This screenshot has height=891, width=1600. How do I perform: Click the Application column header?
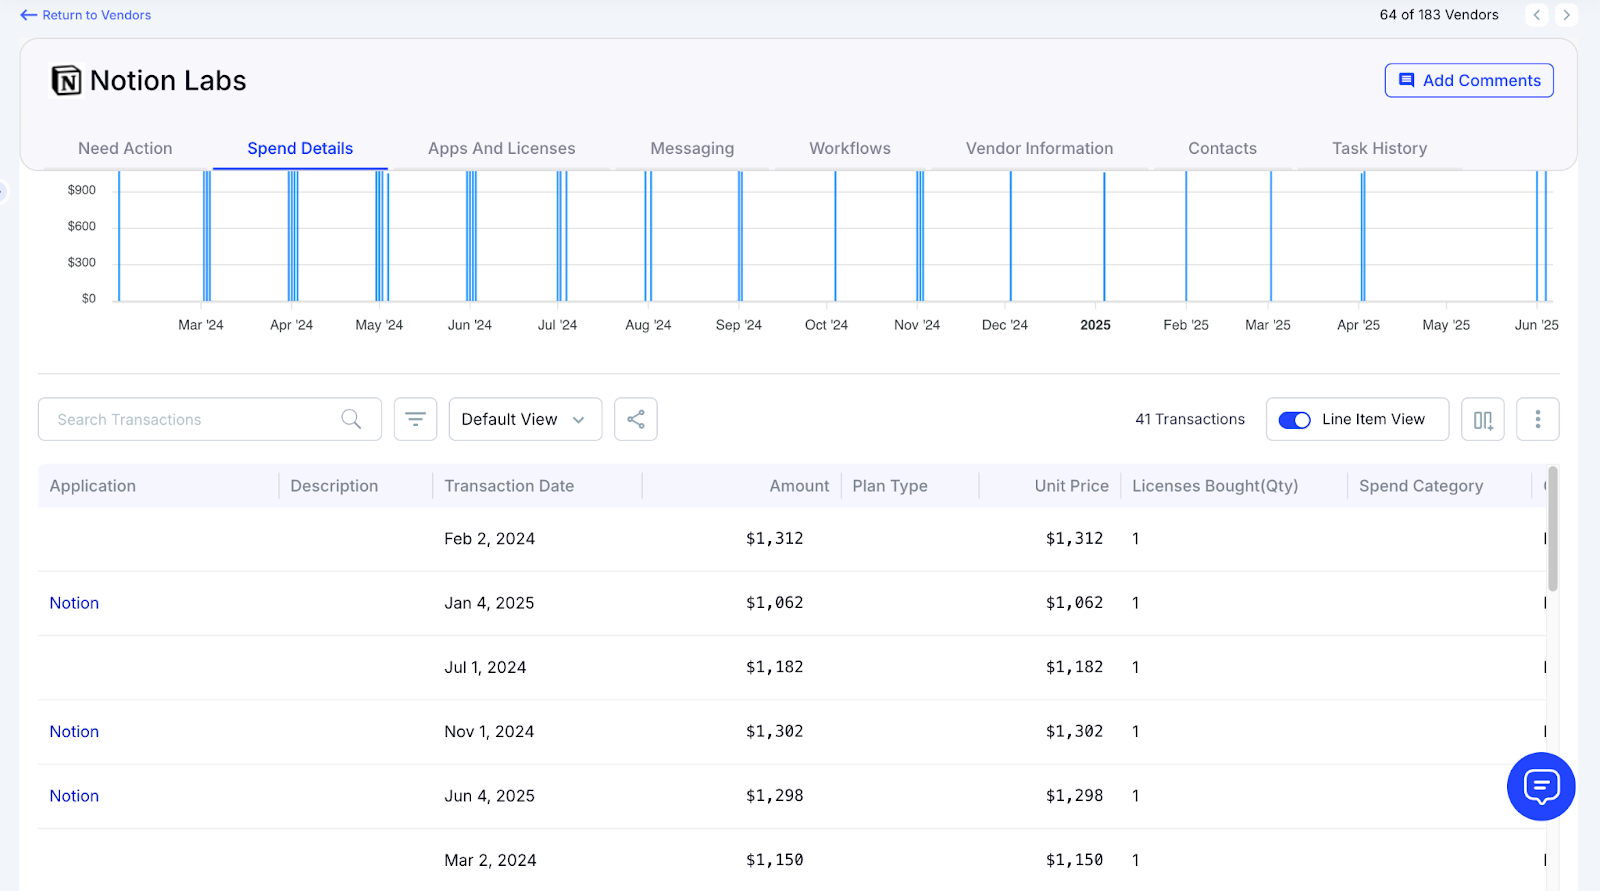tap(93, 486)
